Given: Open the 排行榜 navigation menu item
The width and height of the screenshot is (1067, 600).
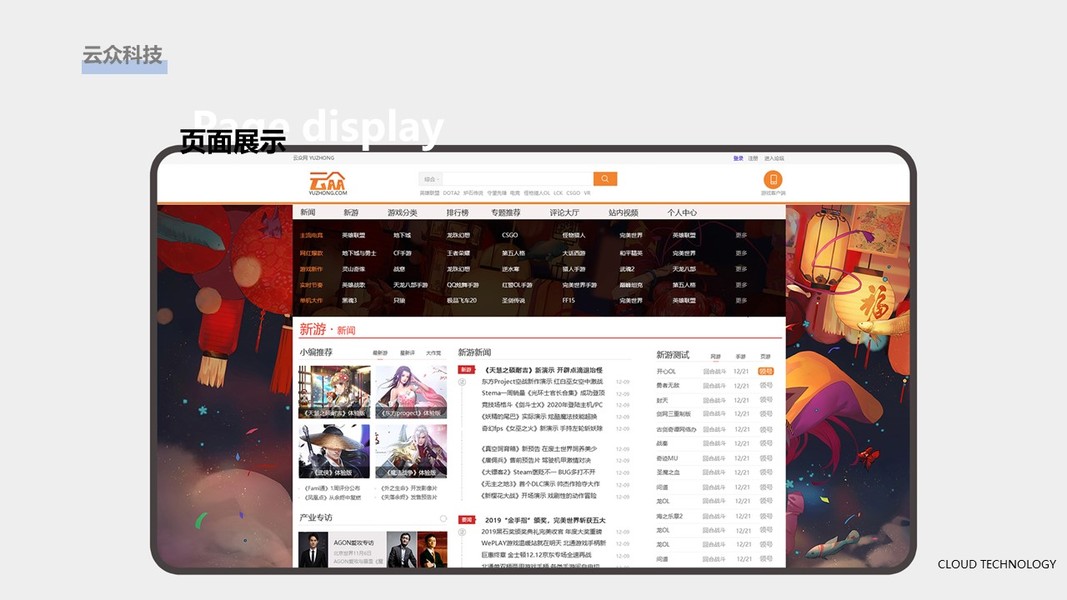Looking at the screenshot, I should pyautogui.click(x=457, y=212).
